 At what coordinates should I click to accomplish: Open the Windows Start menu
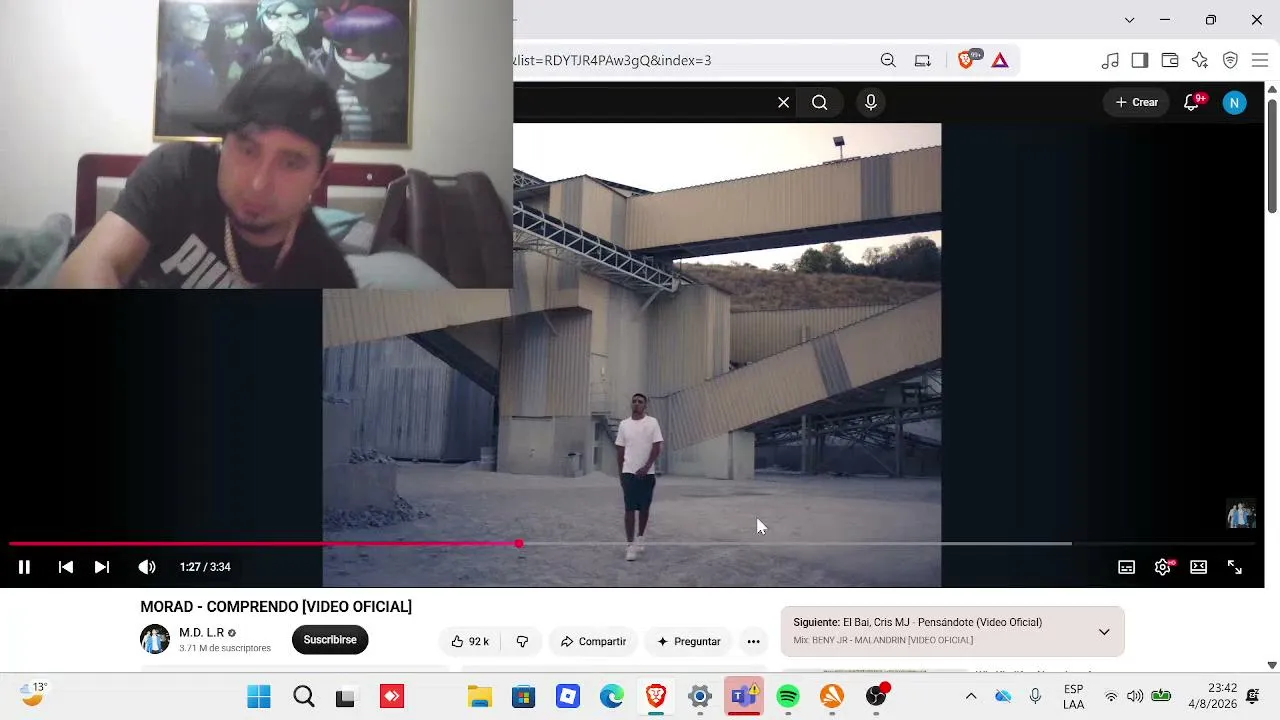(x=259, y=696)
